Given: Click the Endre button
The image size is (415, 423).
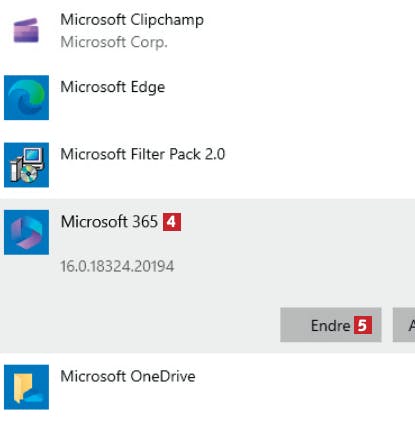Looking at the screenshot, I should click(x=331, y=325).
